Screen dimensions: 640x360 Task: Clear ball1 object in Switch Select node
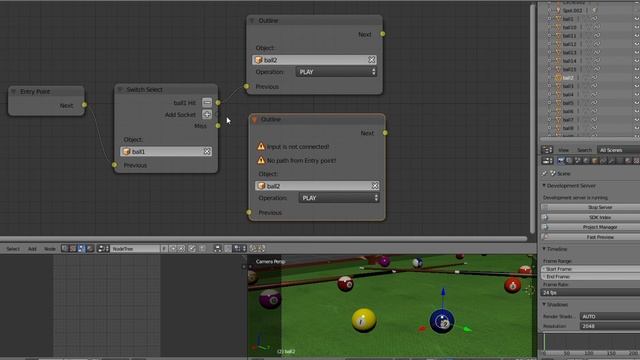coord(207,151)
